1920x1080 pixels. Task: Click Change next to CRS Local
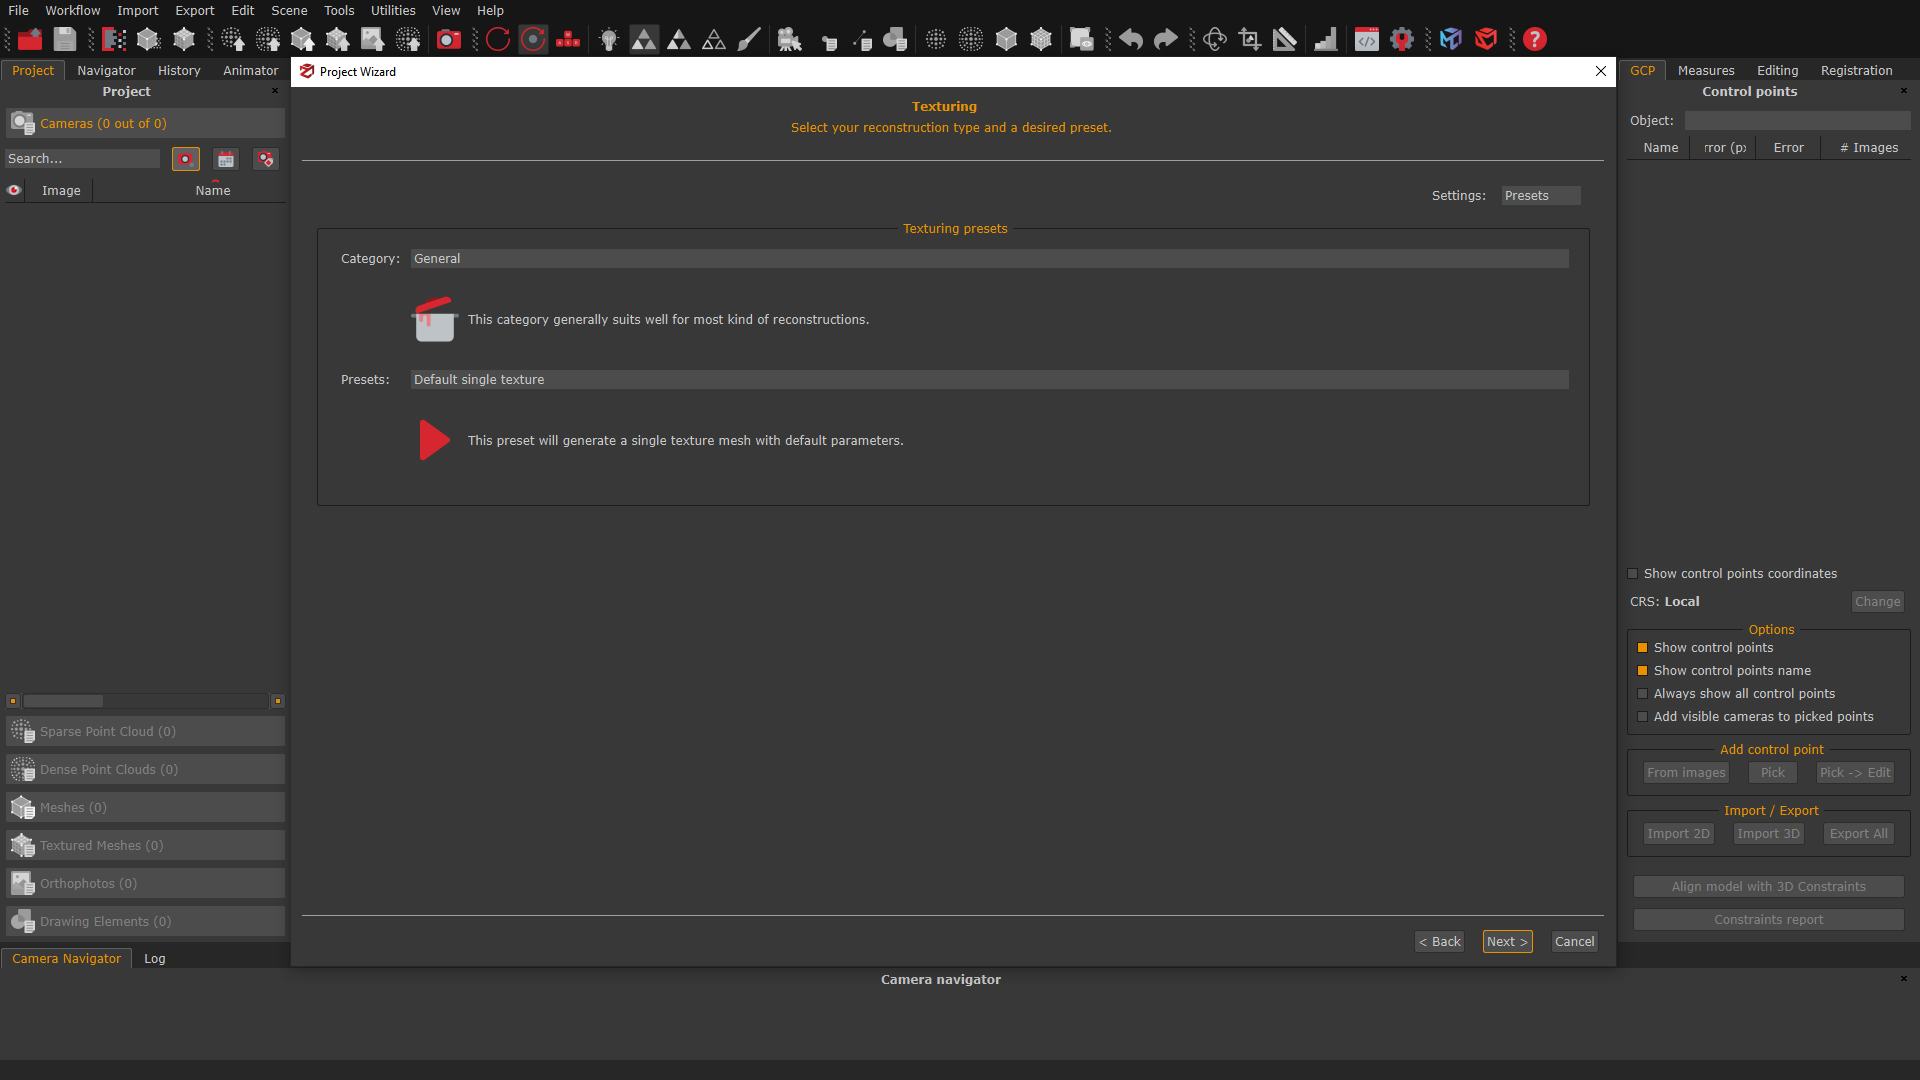[x=1877, y=601]
